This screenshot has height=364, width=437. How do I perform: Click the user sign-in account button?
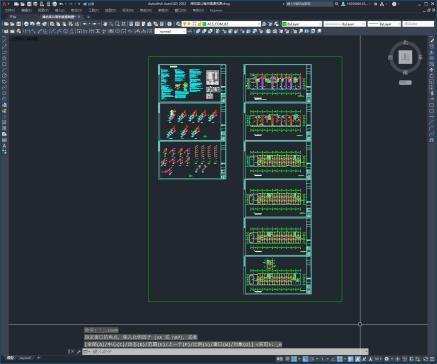355,4
